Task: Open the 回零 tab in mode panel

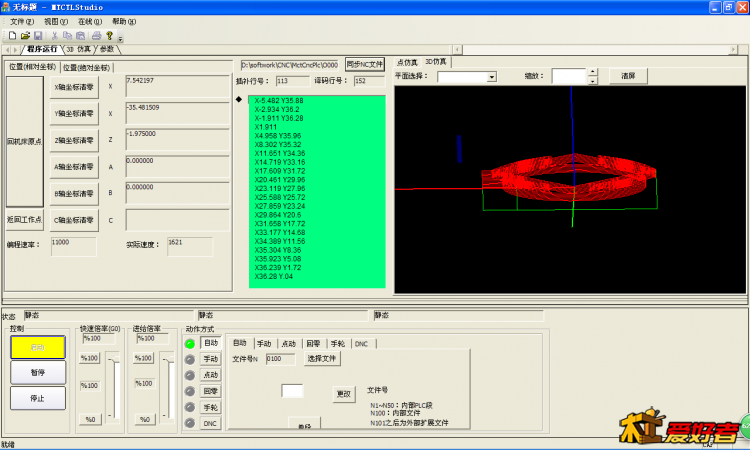Action: (x=313, y=344)
